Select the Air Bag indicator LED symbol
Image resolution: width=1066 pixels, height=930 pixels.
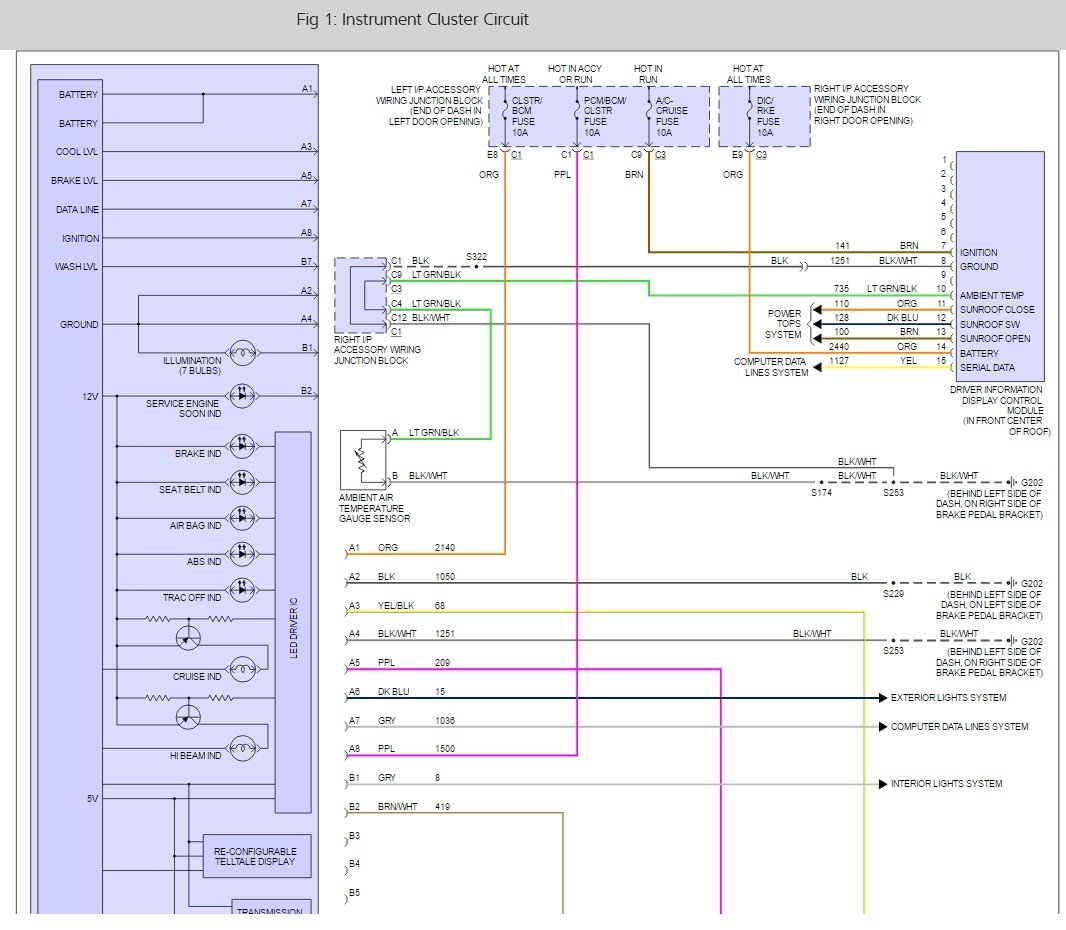(x=240, y=517)
